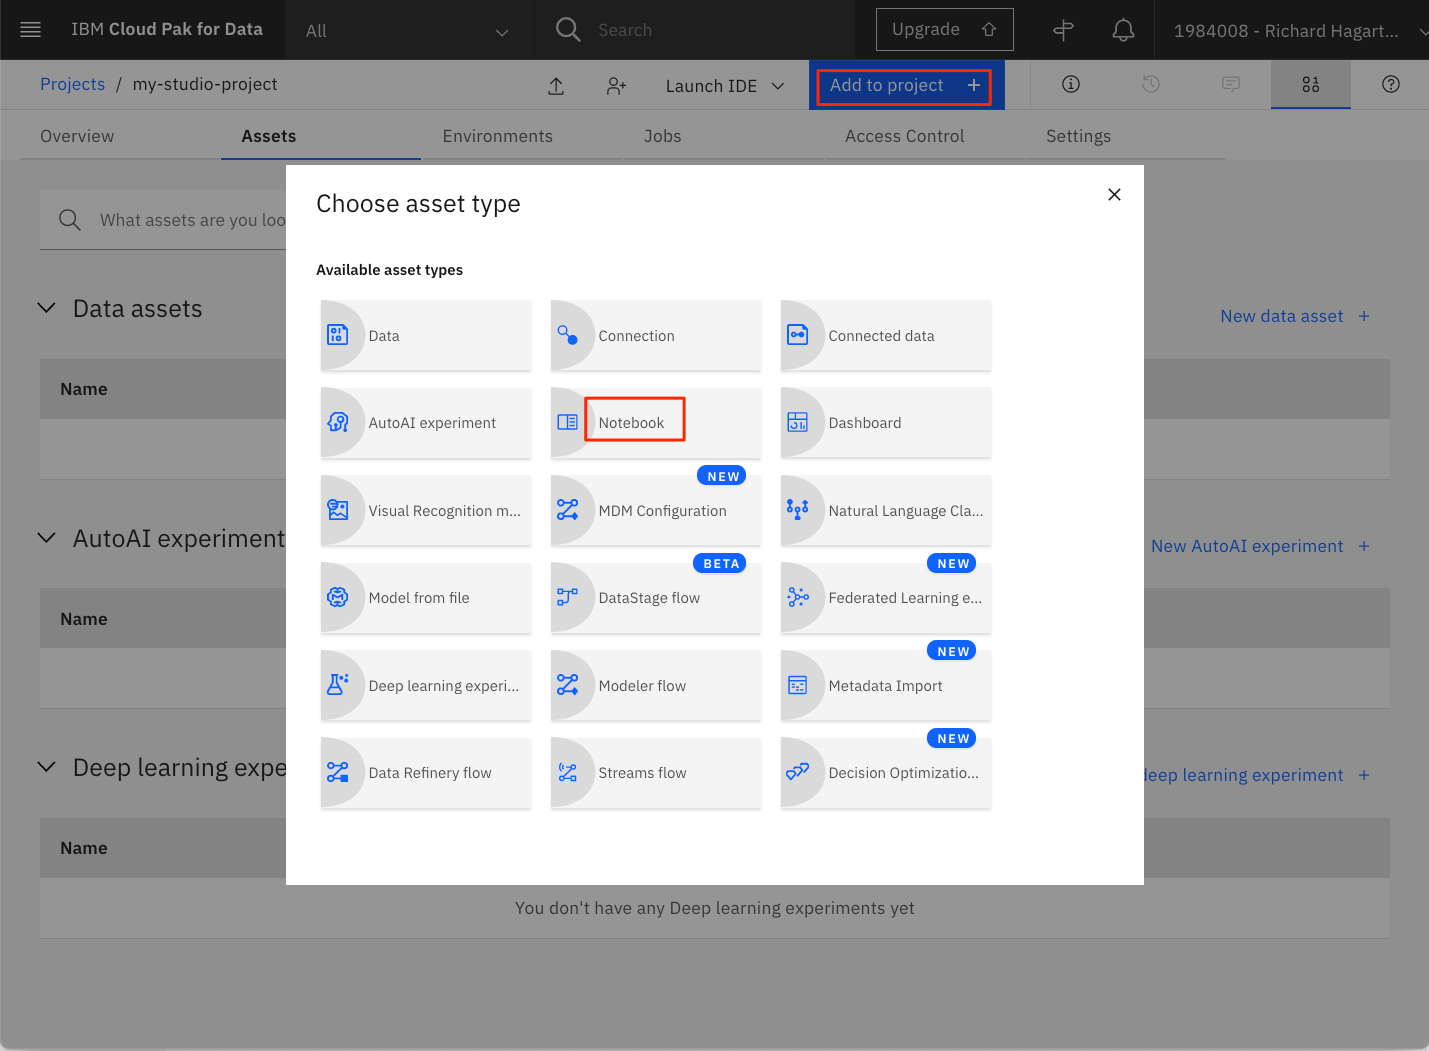The image size is (1429, 1051).
Task: Select the Notebook icon
Action: point(568,422)
